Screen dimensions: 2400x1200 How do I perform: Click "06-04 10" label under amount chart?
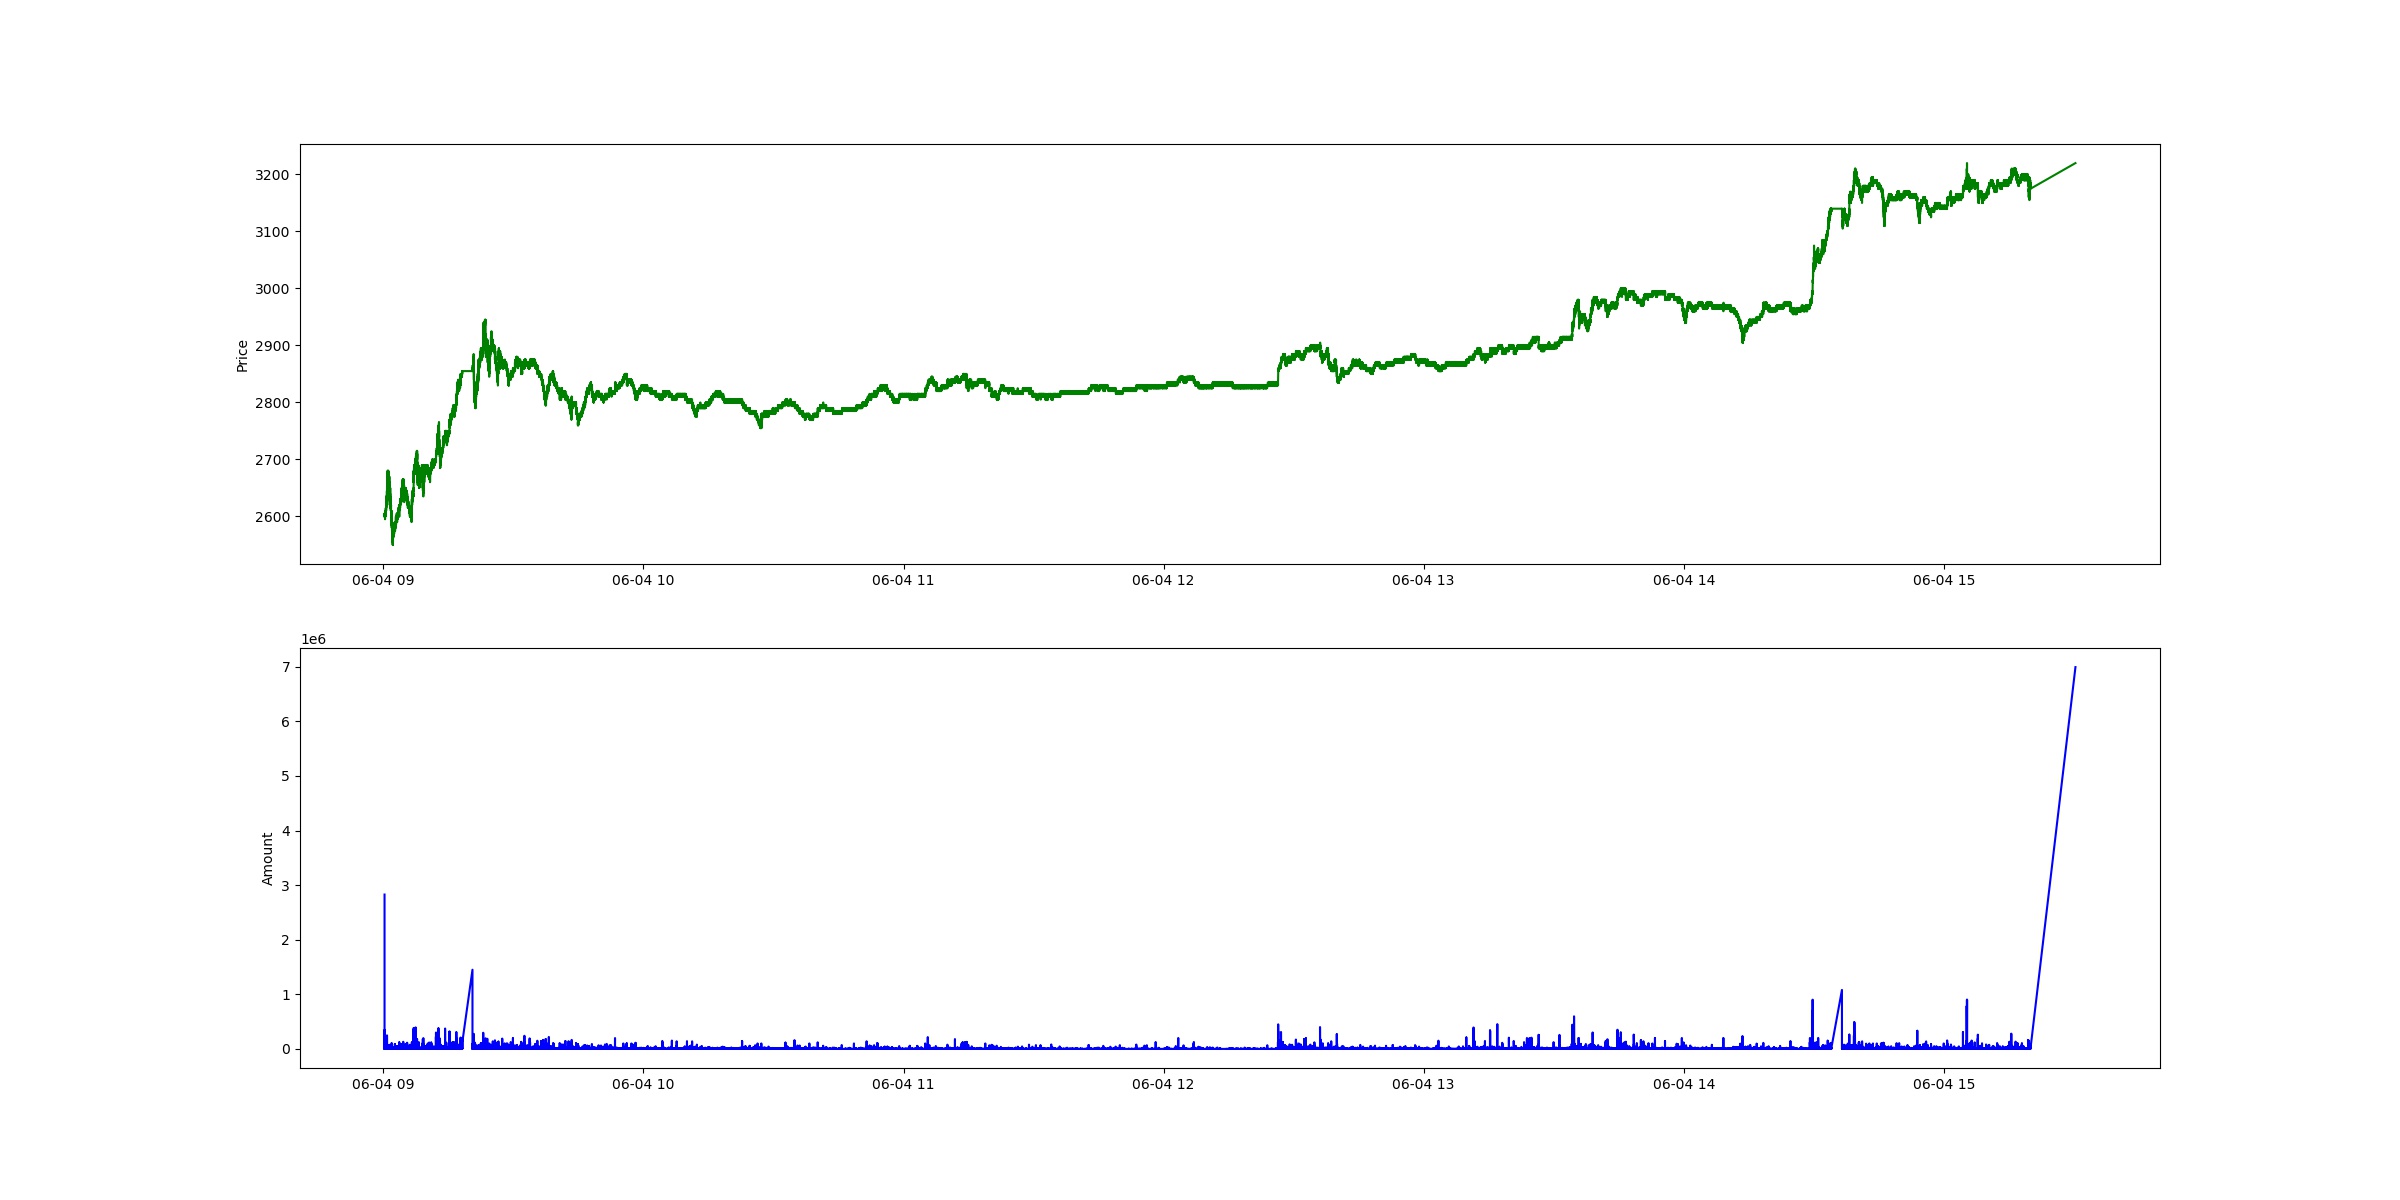click(643, 1084)
